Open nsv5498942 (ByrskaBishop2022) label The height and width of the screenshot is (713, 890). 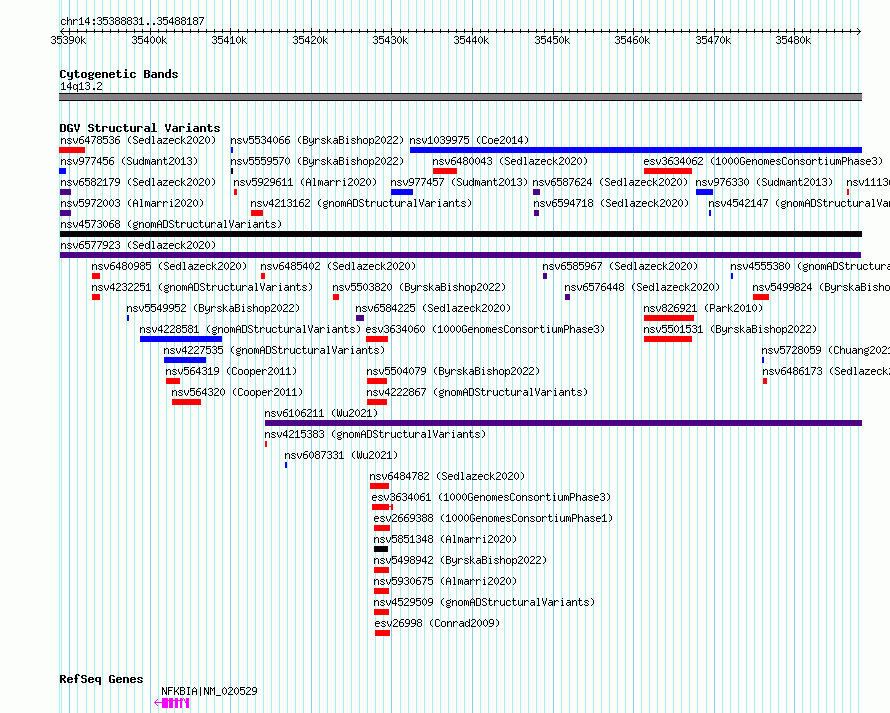coord(460,560)
